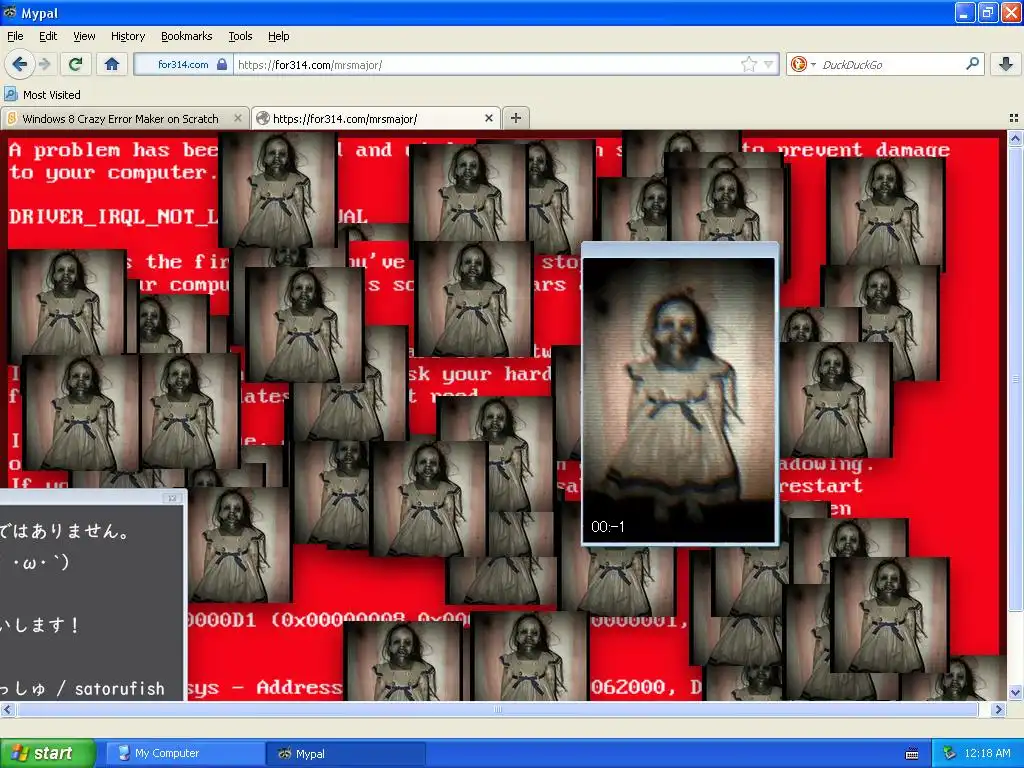Open the Most Visited bookmarks folder
The height and width of the screenshot is (768, 1024).
click(x=43, y=95)
